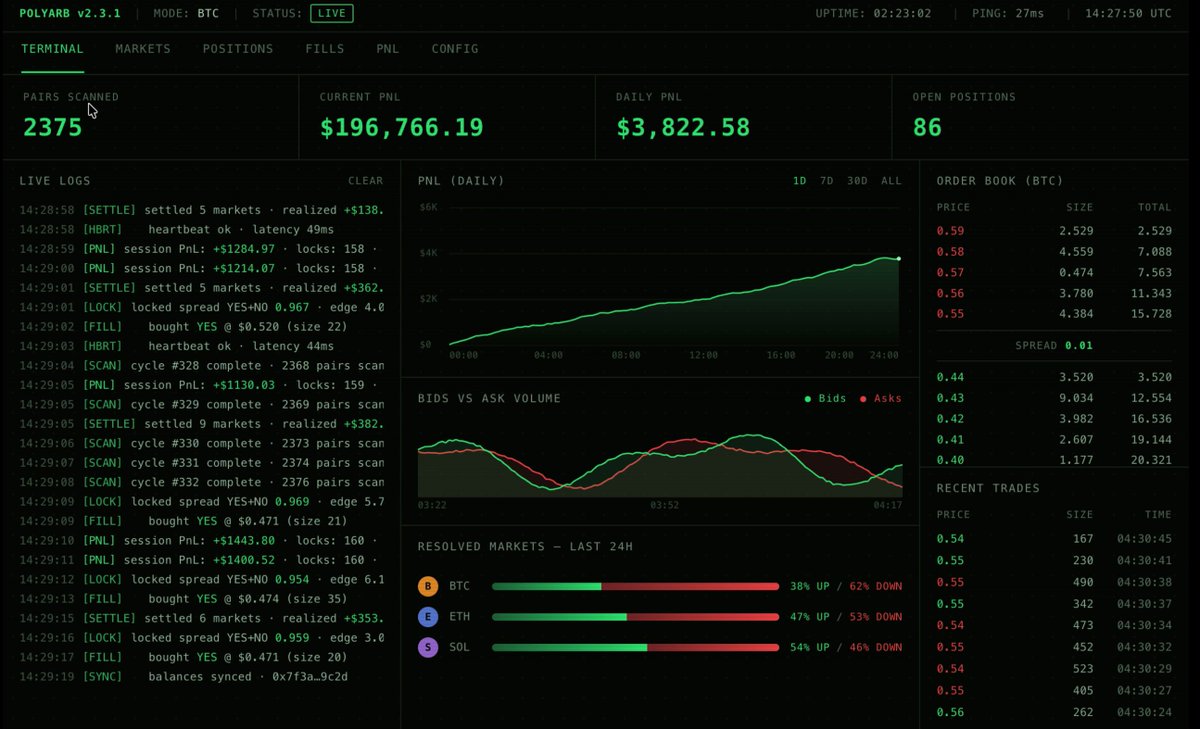
Task: Click the recent trade at 04:30:45
Action: pos(1054,539)
